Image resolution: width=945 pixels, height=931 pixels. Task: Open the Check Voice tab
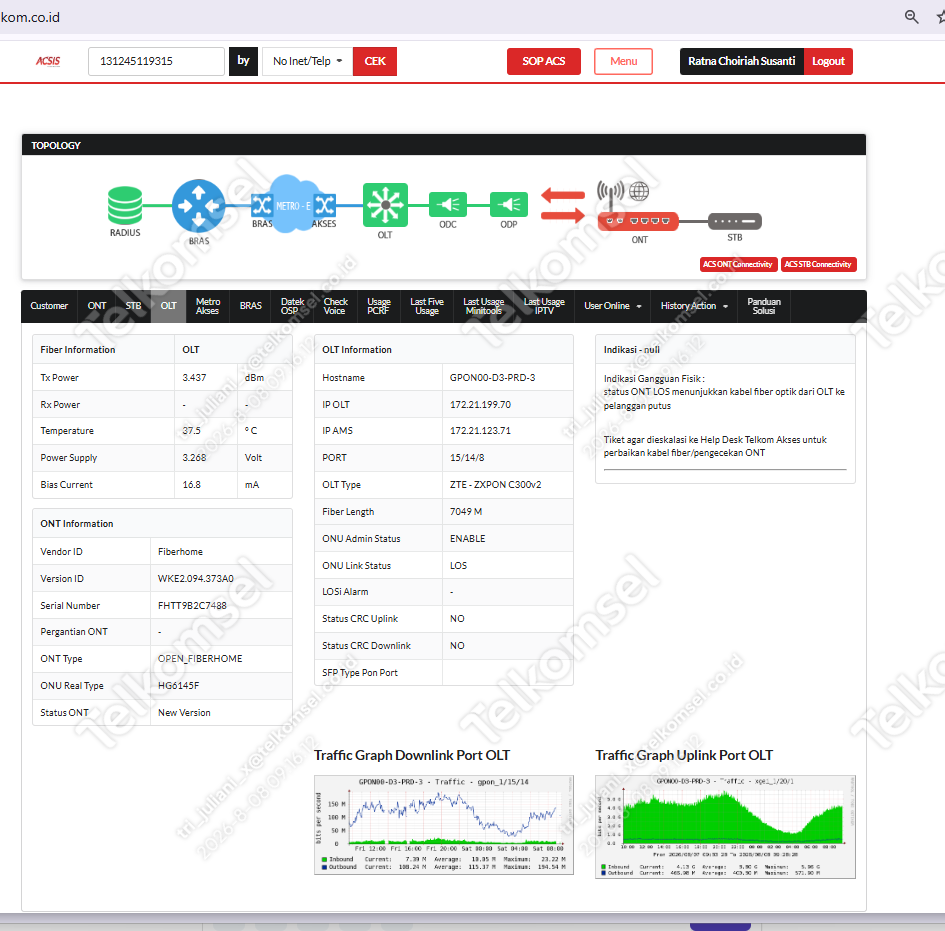point(335,306)
